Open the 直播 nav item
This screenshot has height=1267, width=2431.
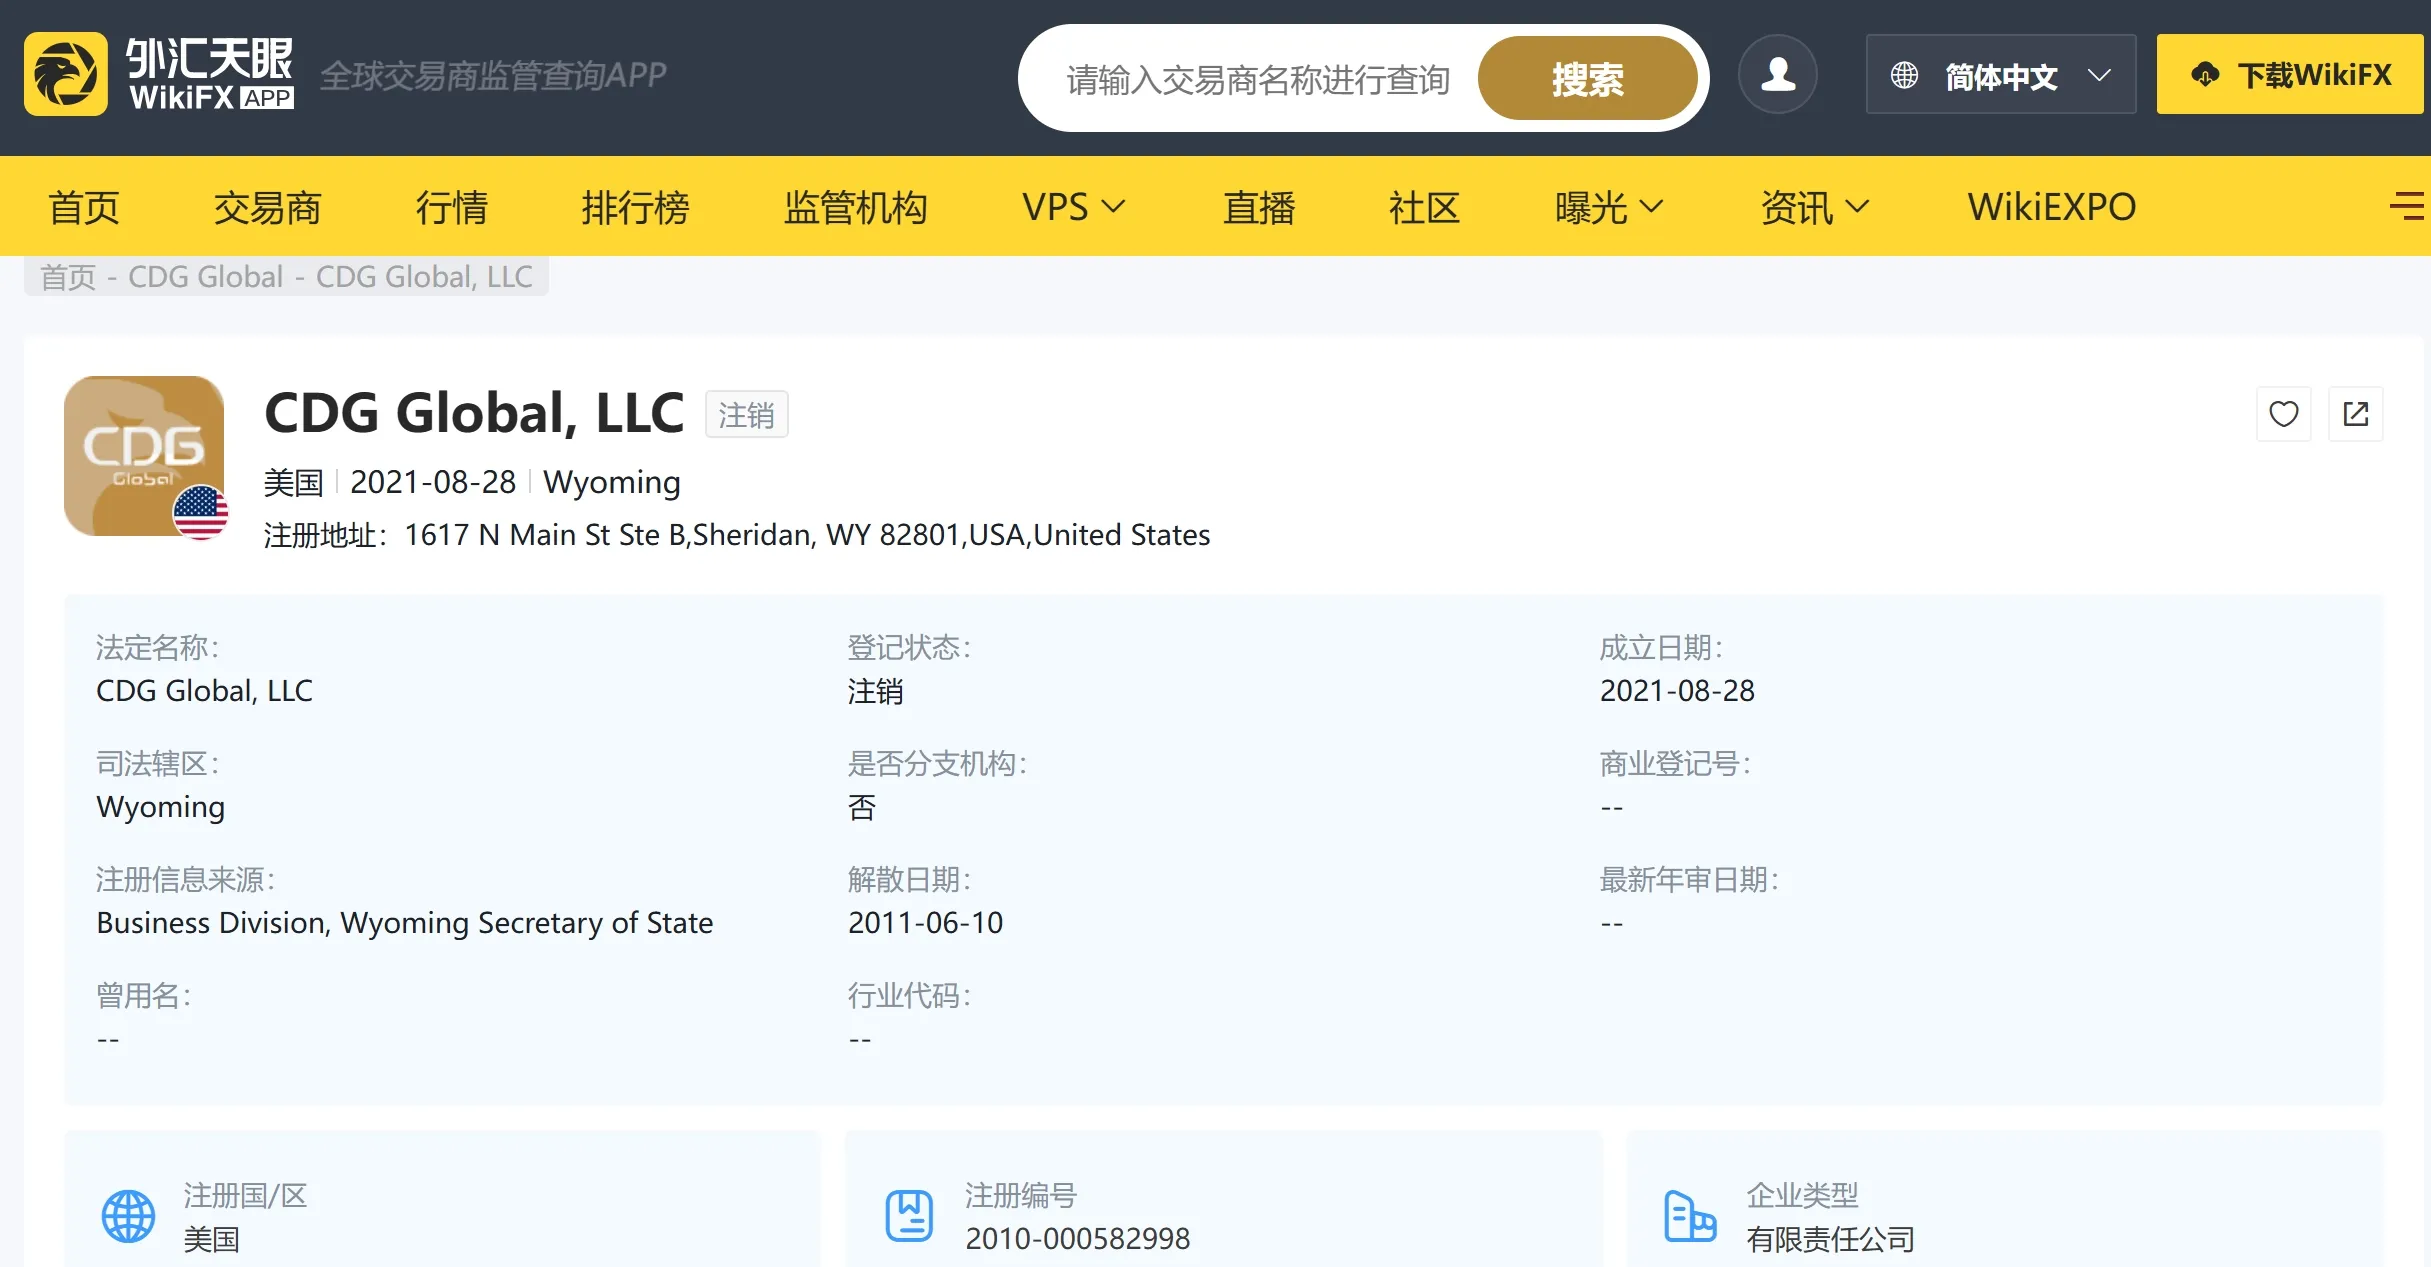coord(1259,207)
